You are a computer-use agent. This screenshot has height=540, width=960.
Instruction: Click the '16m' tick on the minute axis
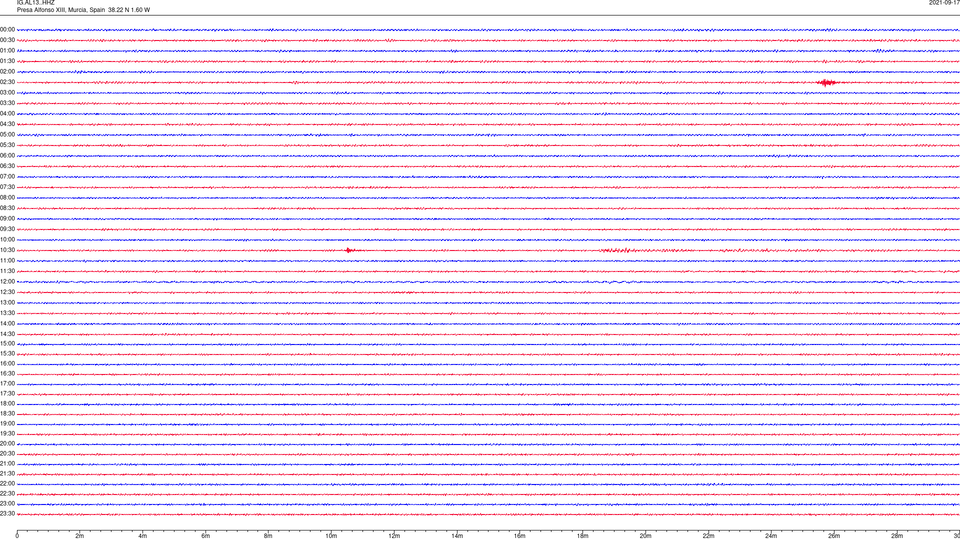(520, 536)
